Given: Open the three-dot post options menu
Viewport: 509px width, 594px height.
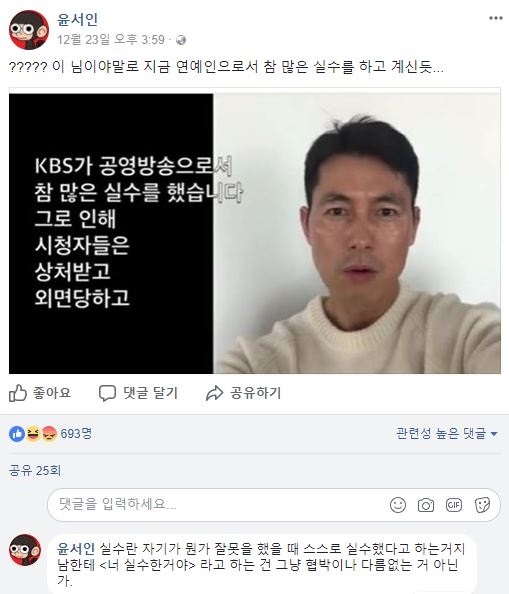Looking at the screenshot, I should pos(495,18).
